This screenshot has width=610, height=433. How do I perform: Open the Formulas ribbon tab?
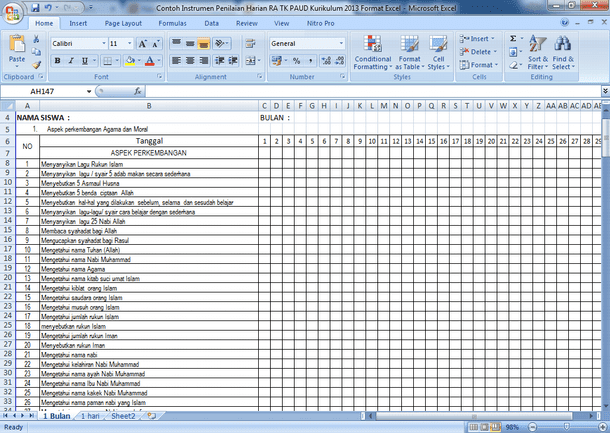(172, 23)
